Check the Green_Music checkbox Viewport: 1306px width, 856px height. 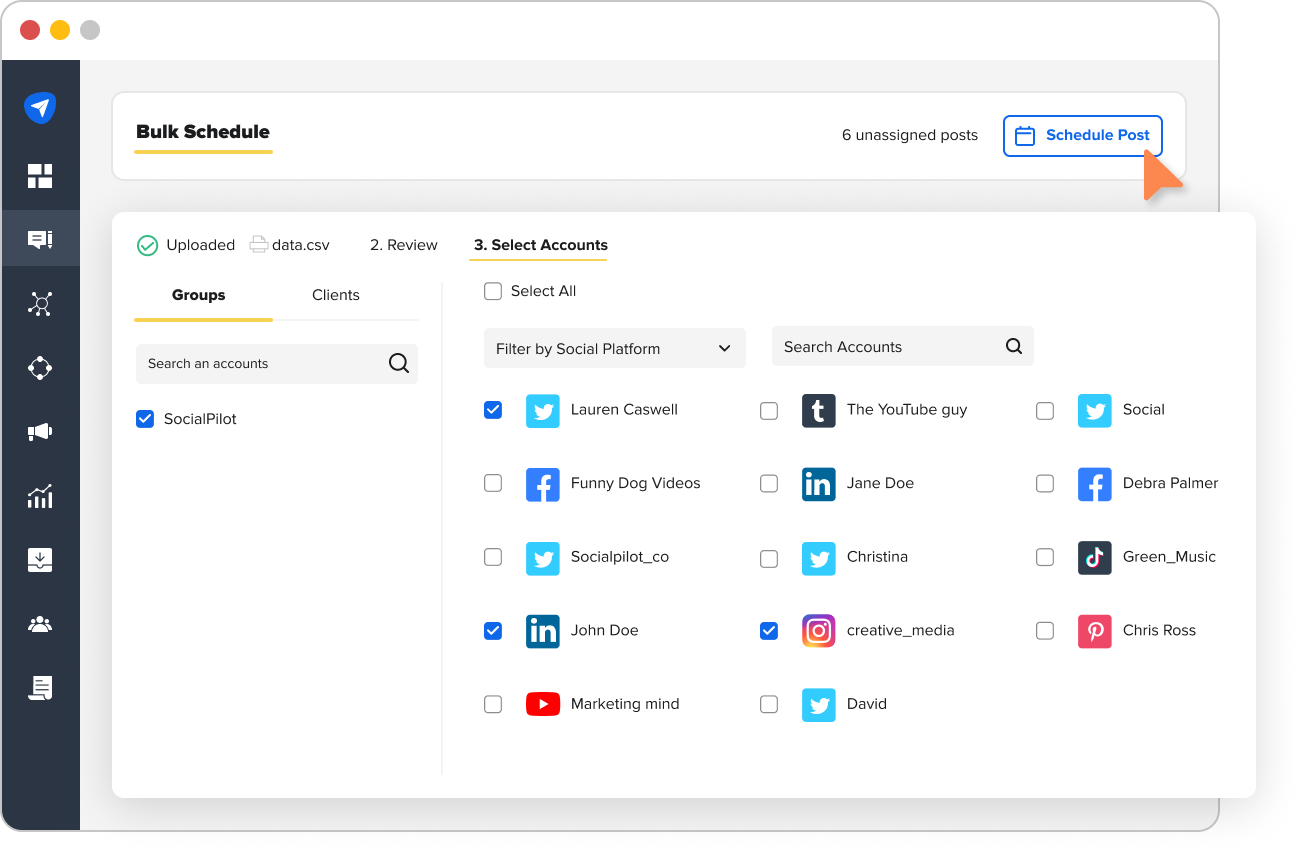tap(1045, 557)
